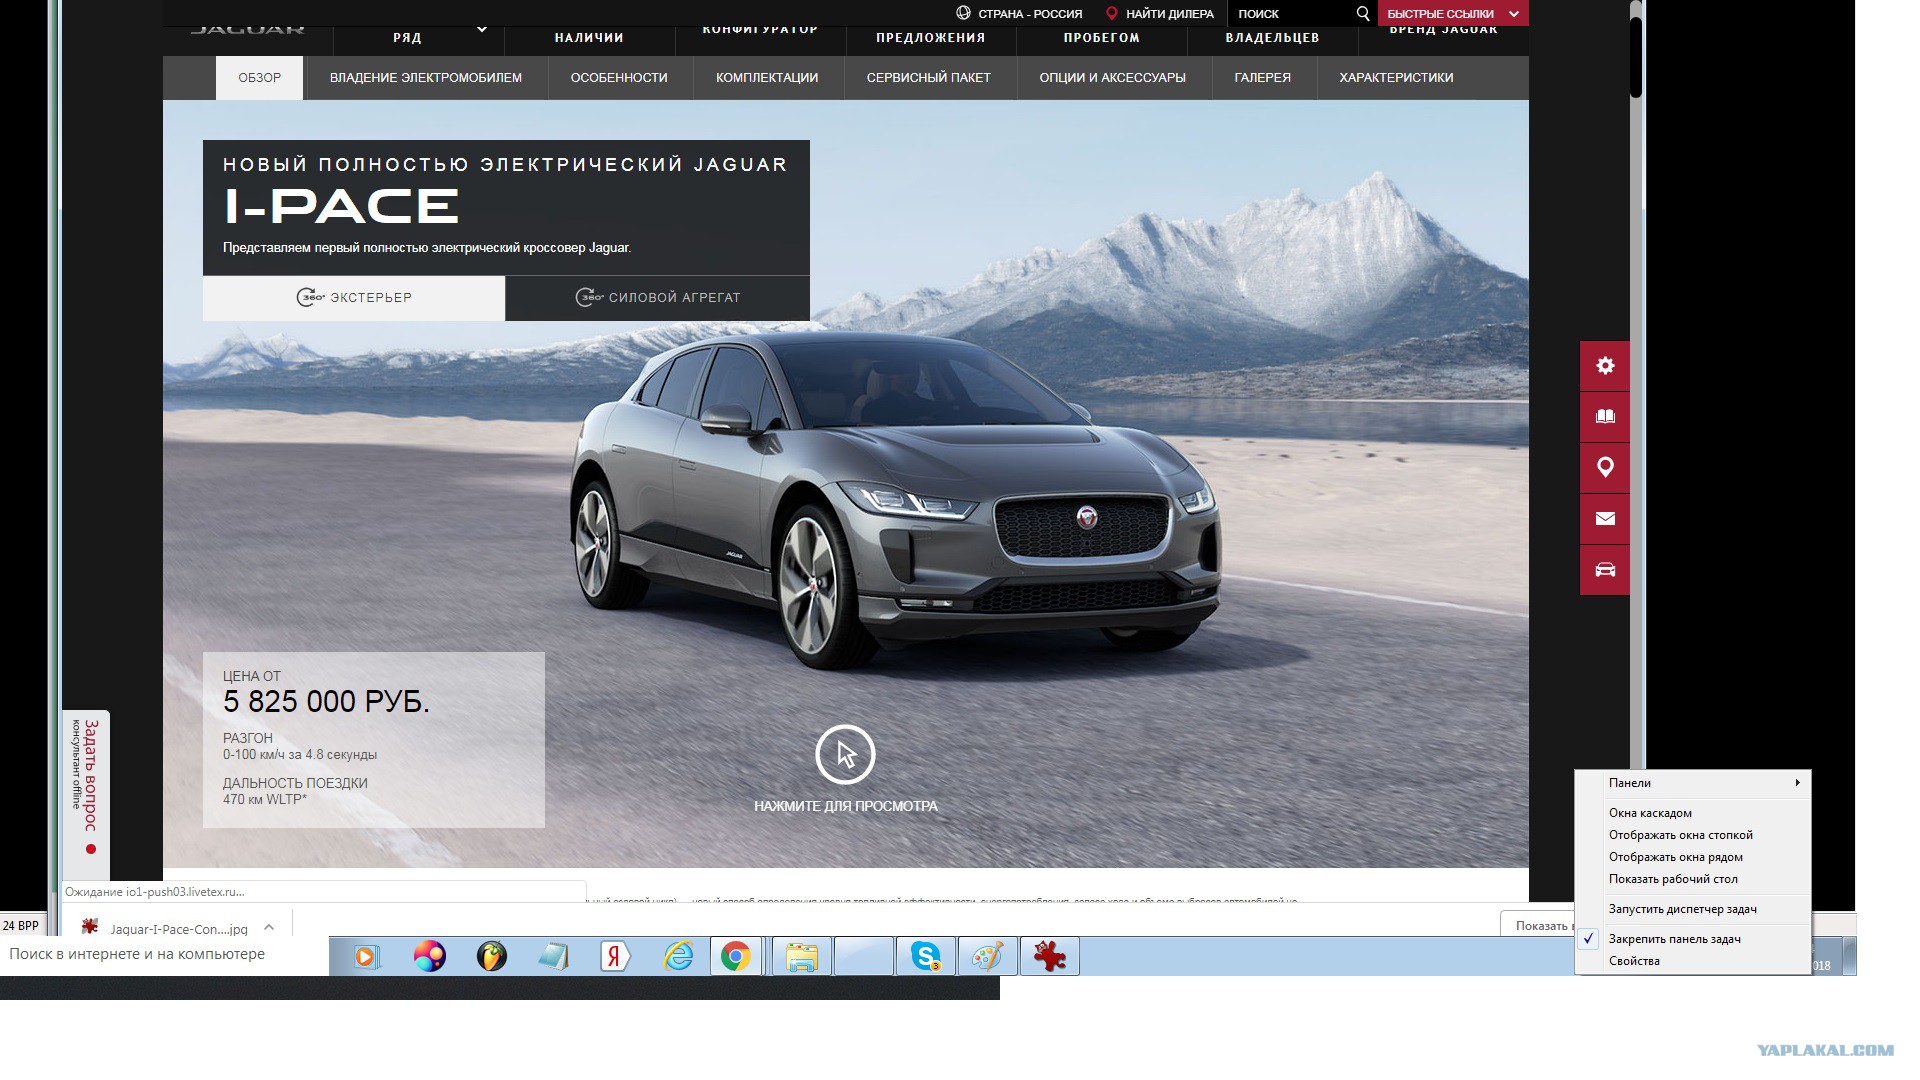
Task: Click the price text '5 825 000 РУБ.'
Action: (326, 702)
